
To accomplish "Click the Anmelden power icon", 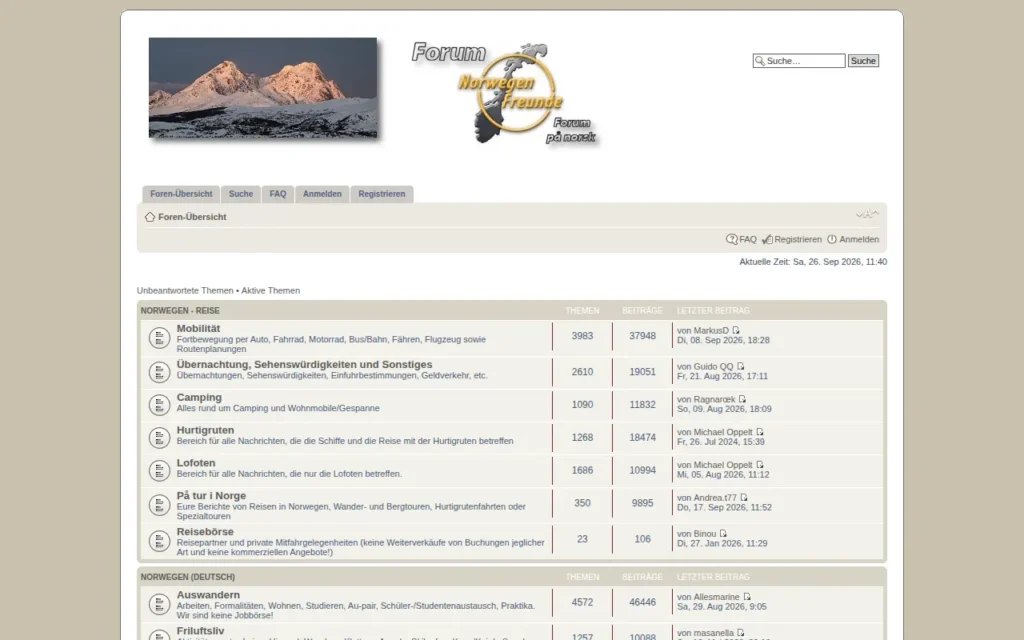I will click(x=832, y=240).
